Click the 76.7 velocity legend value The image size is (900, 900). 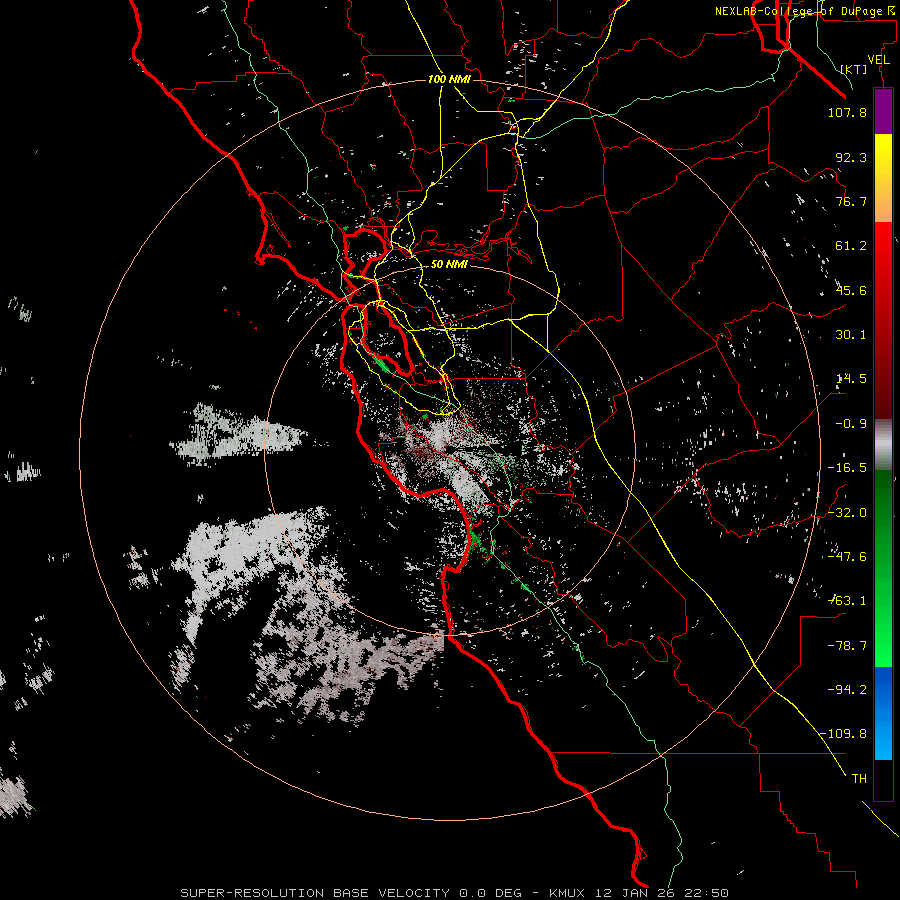point(851,201)
